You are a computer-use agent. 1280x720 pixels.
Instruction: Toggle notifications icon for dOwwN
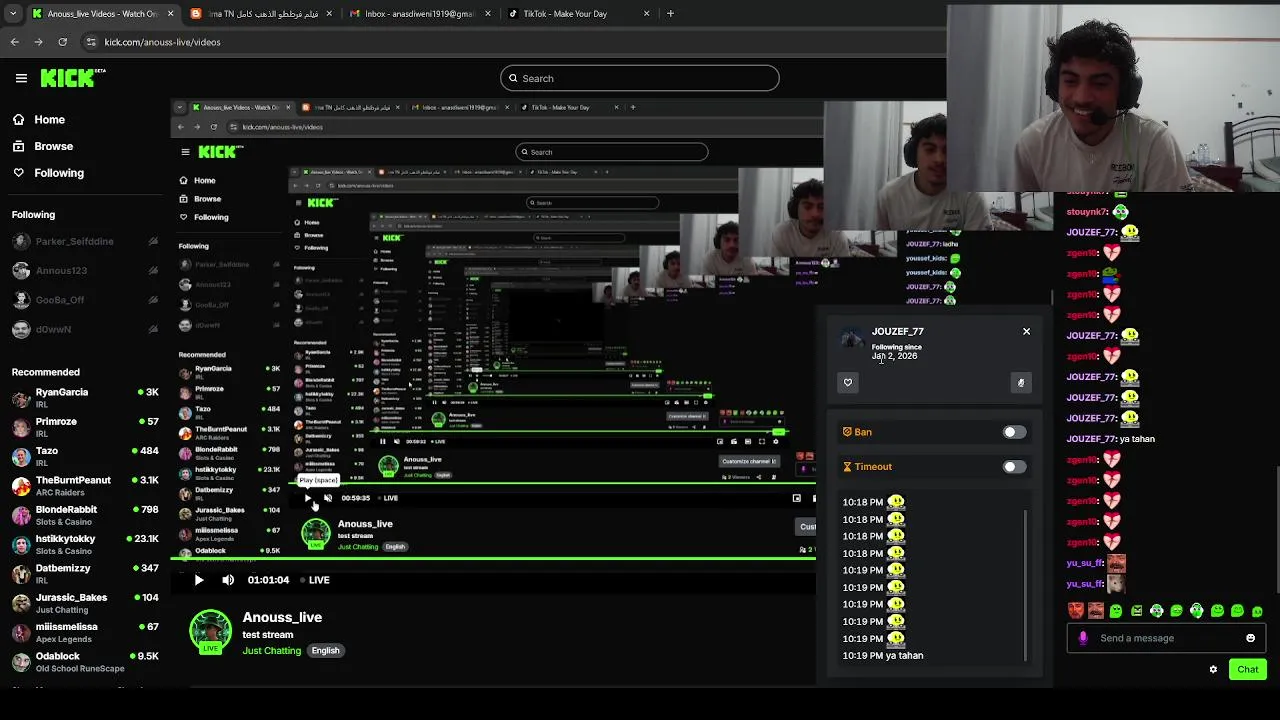coord(153,329)
